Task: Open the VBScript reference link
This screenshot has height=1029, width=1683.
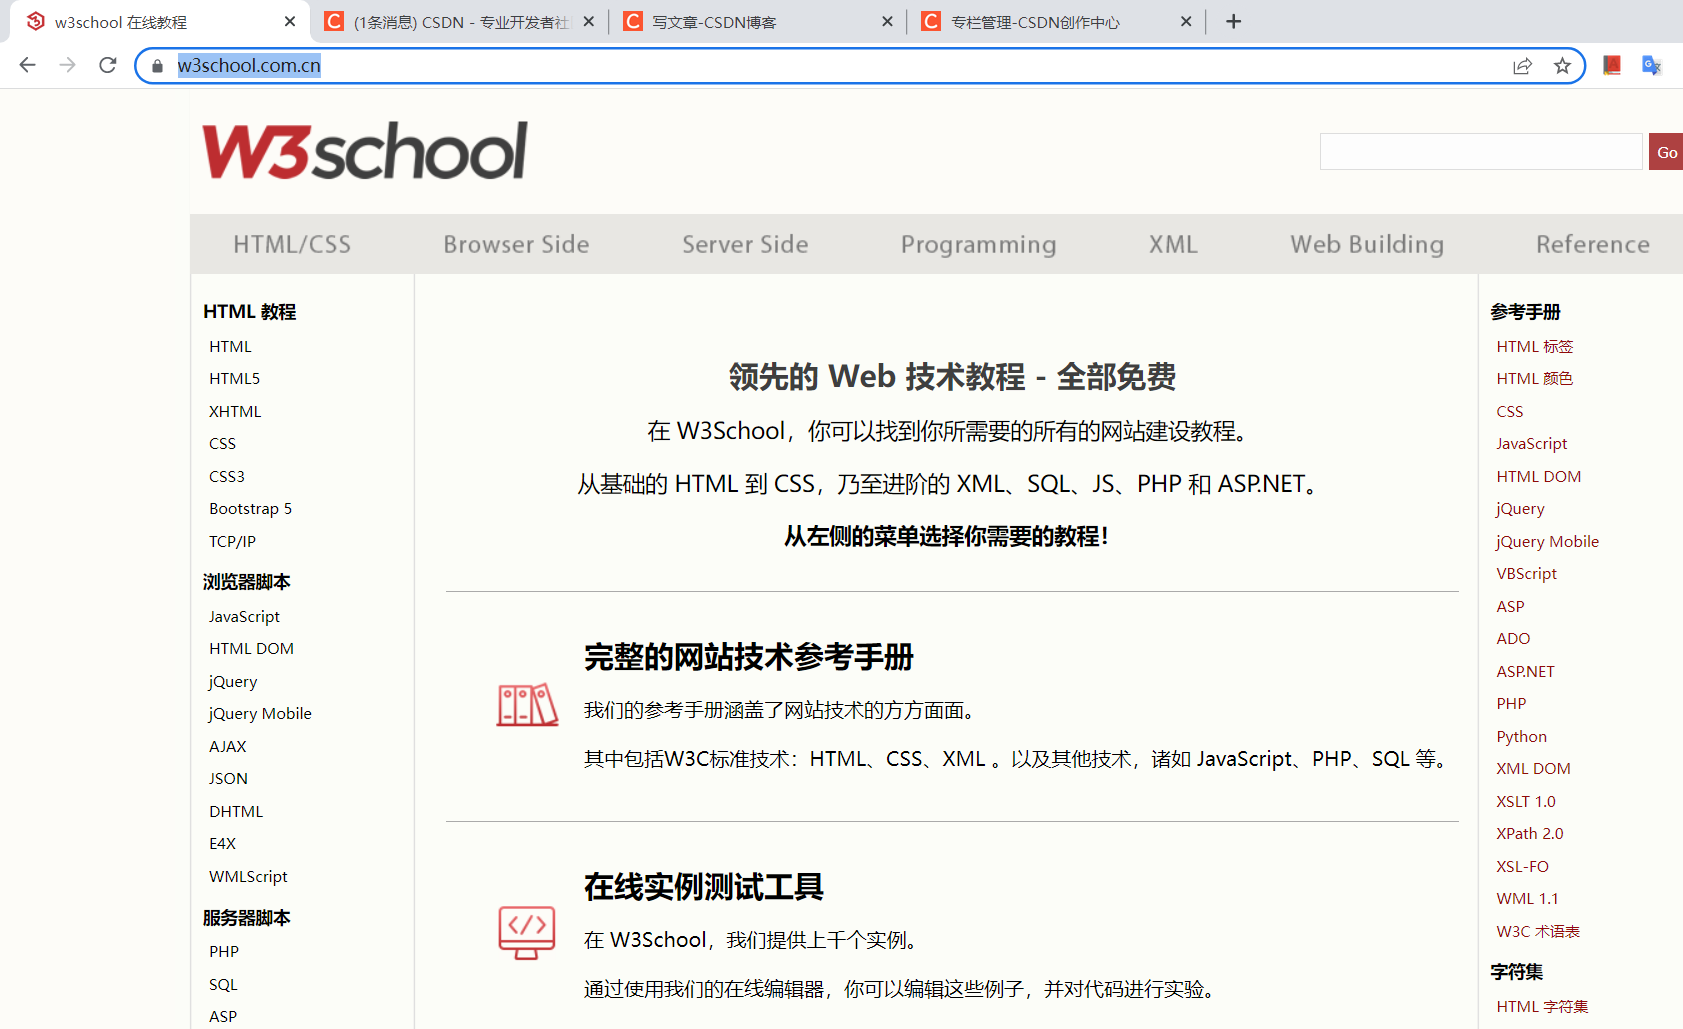Action: pyautogui.click(x=1526, y=574)
